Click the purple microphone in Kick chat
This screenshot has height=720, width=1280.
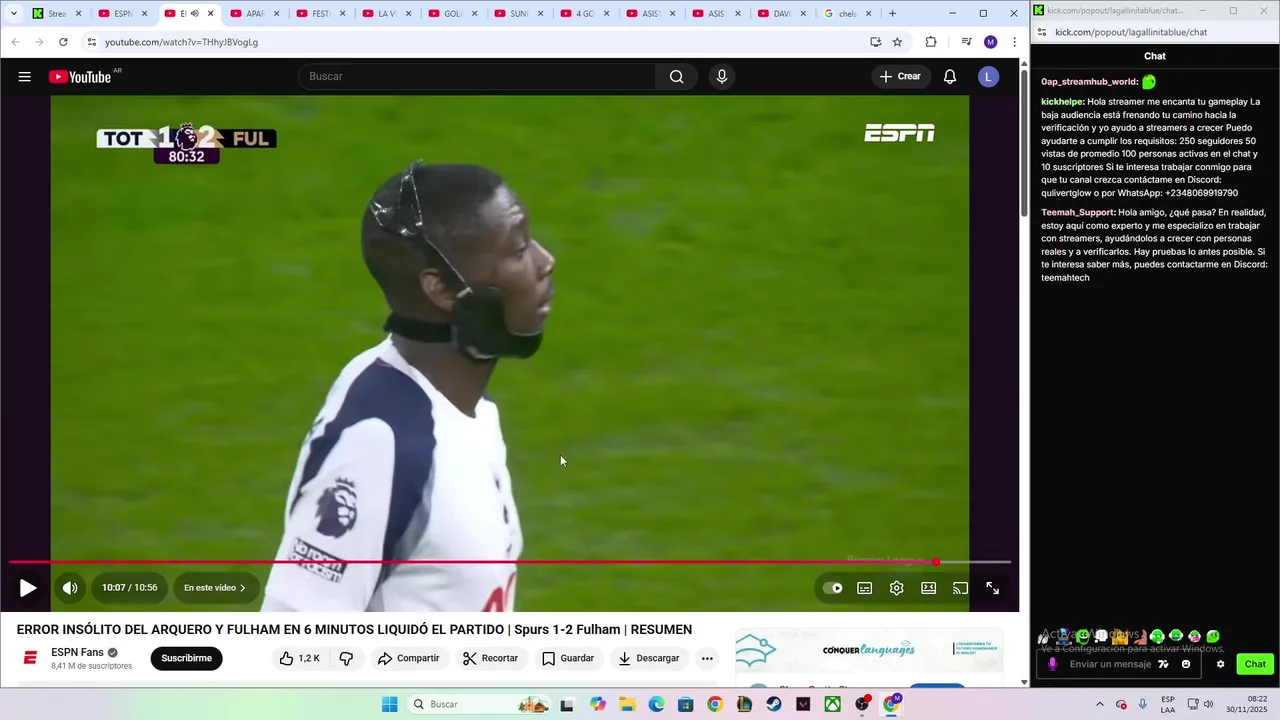pos(1052,664)
